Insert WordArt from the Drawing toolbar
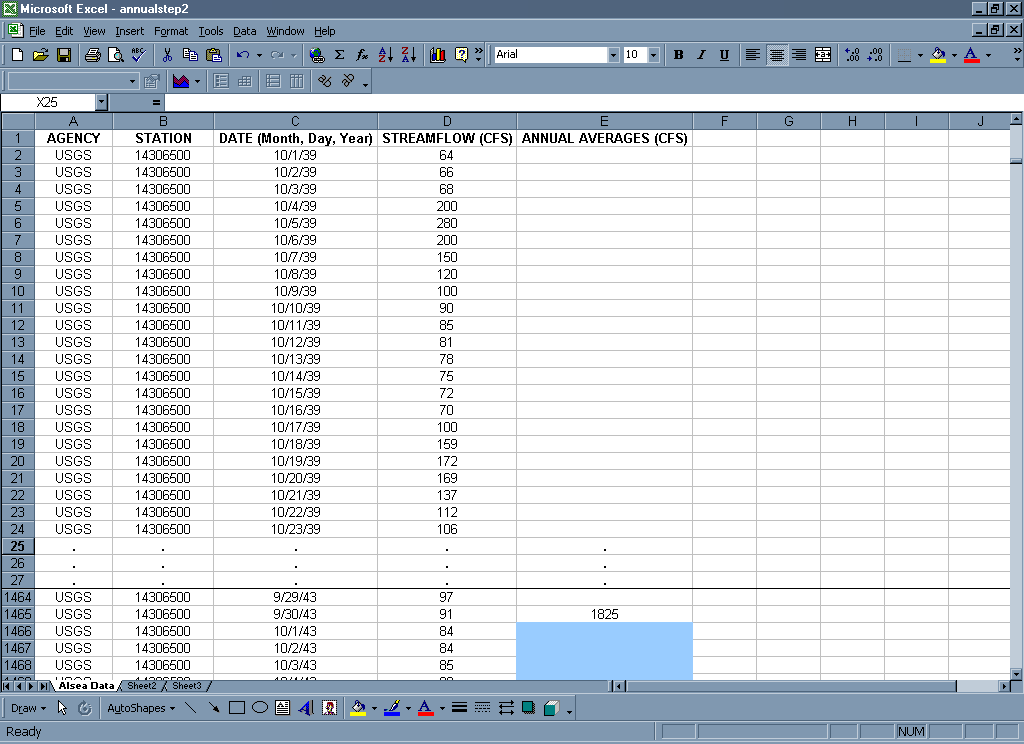 click(x=306, y=708)
